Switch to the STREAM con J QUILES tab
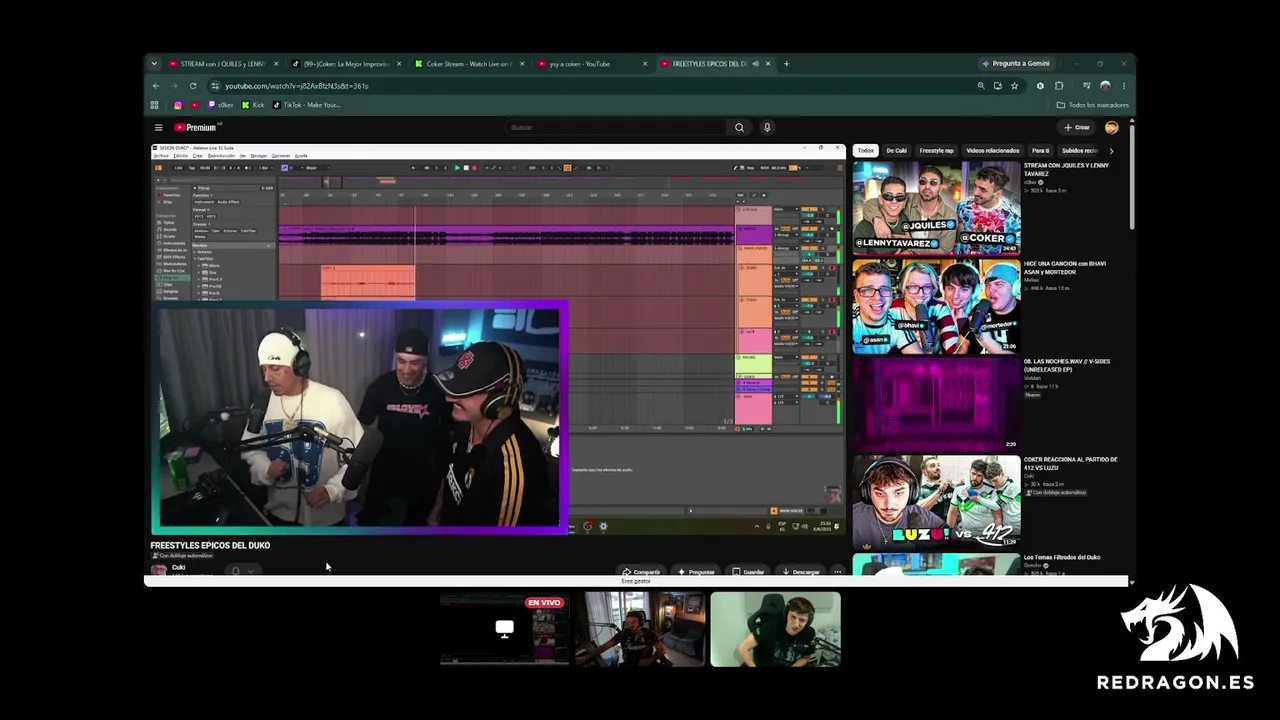The height and width of the screenshot is (720, 1280). [224, 64]
